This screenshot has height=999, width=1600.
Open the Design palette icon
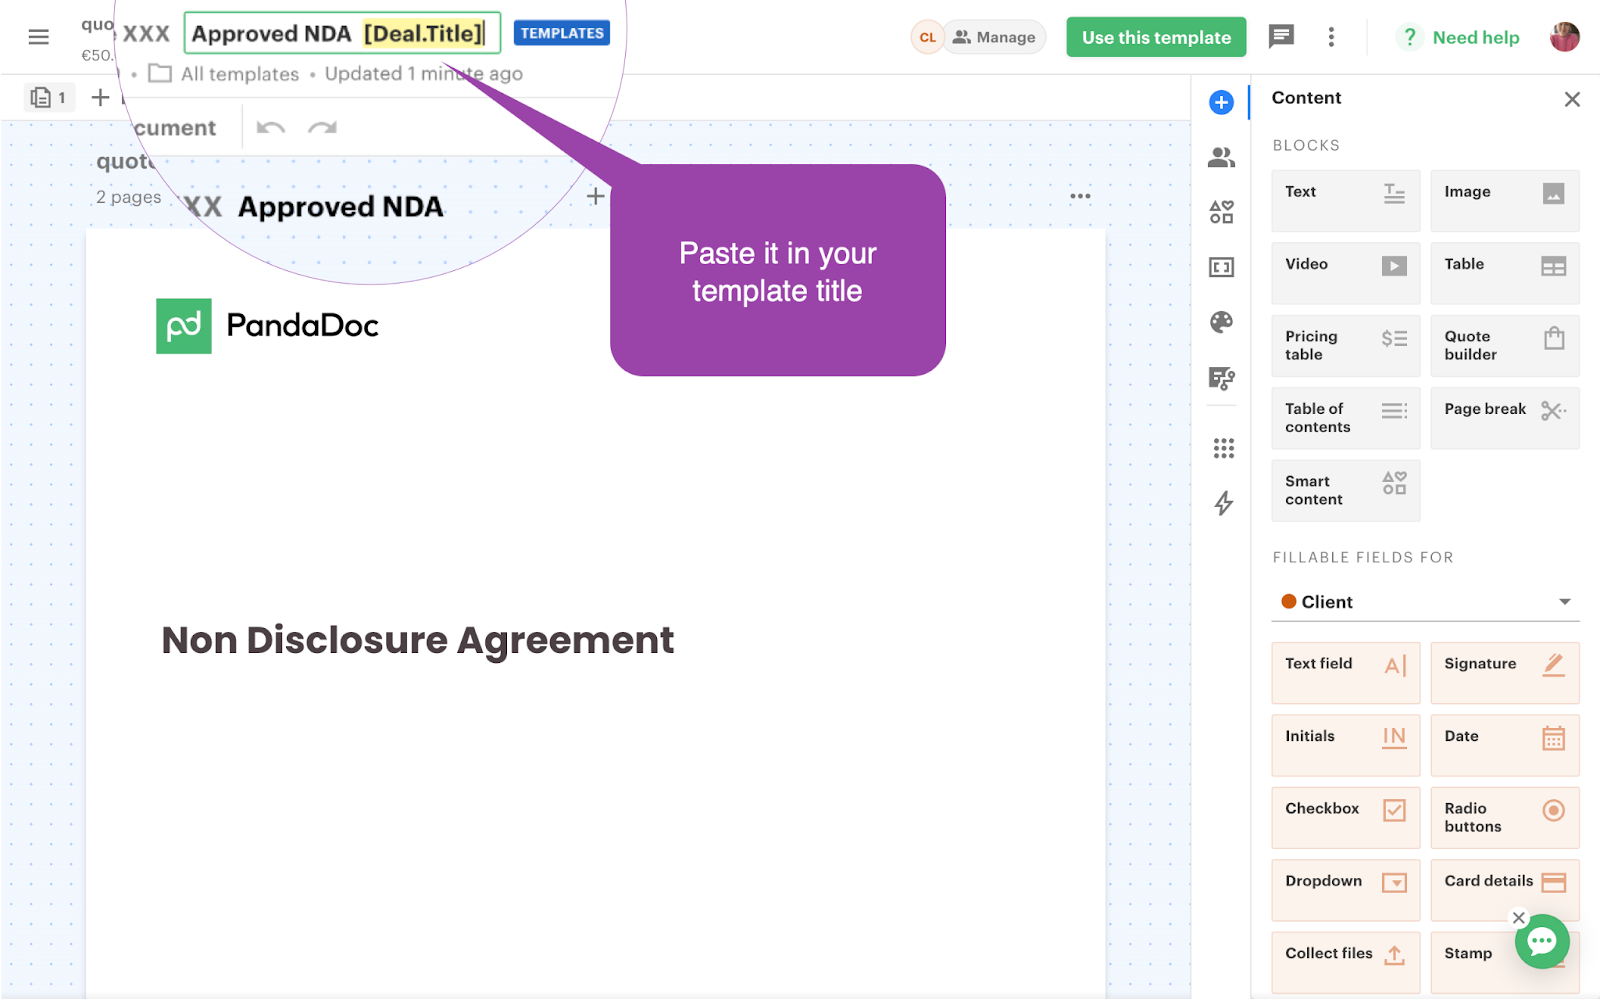1221,322
